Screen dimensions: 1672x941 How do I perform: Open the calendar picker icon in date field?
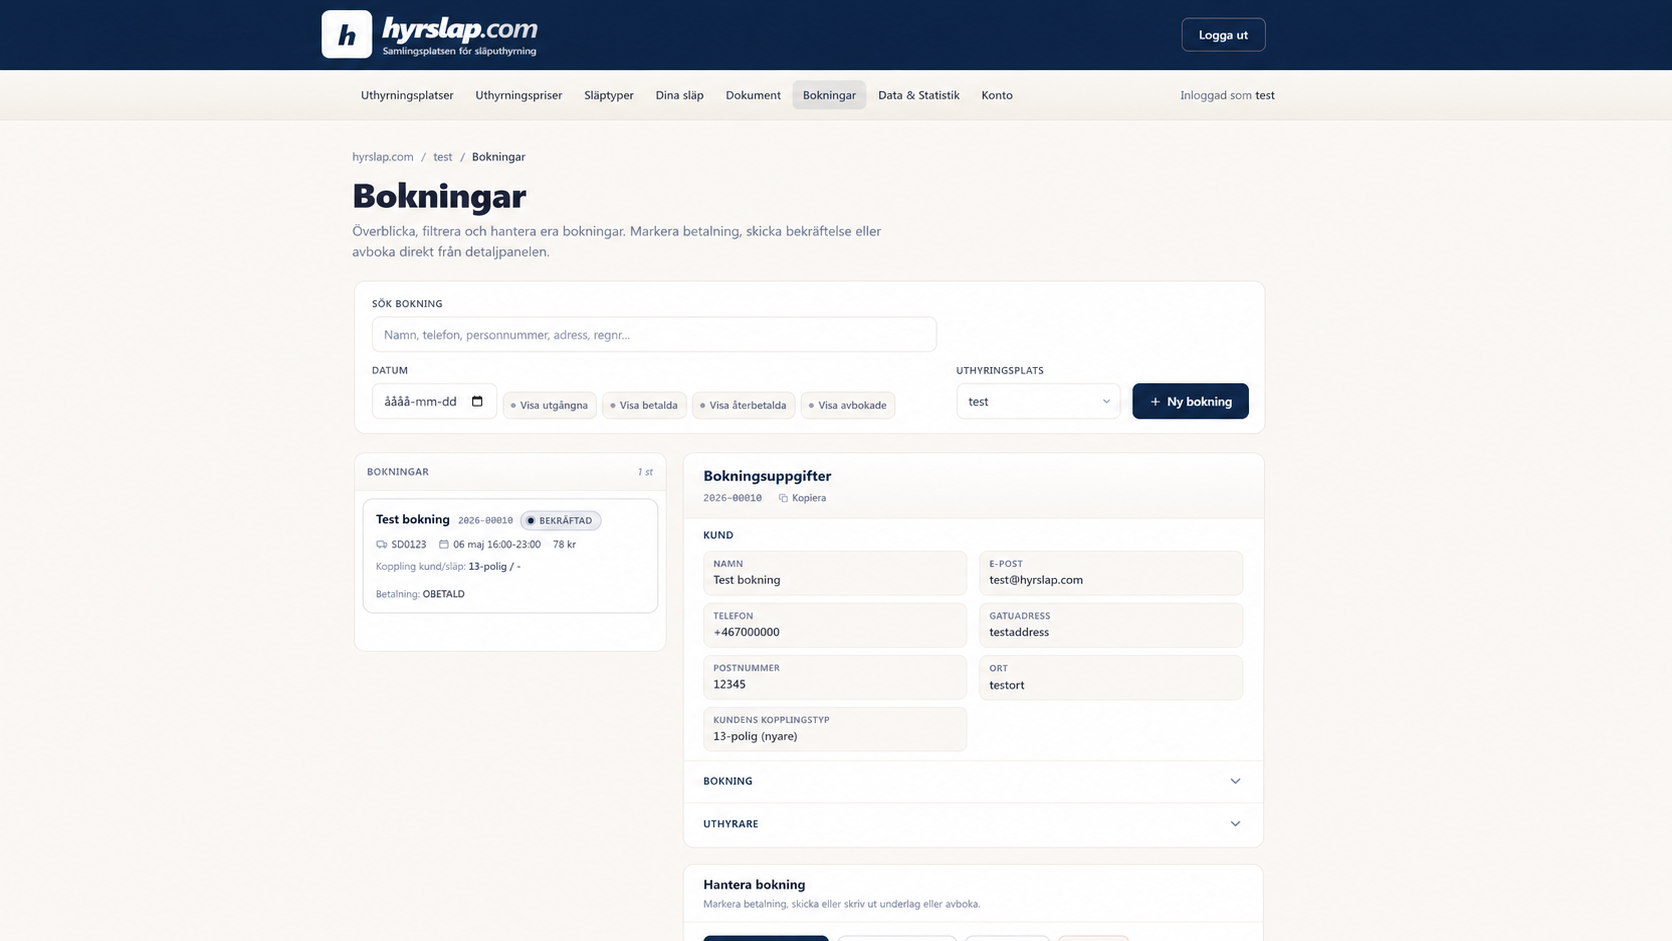(477, 401)
